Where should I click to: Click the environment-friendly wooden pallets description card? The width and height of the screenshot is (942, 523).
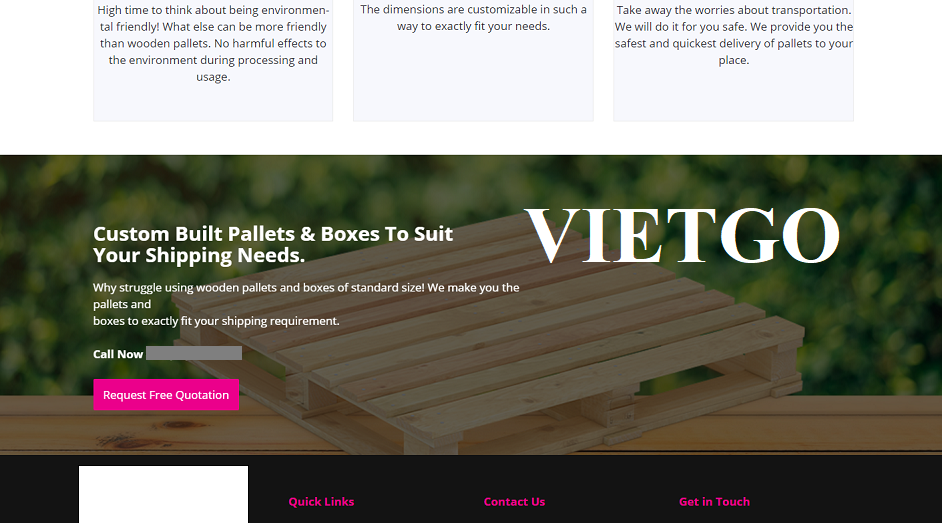[x=213, y=60]
